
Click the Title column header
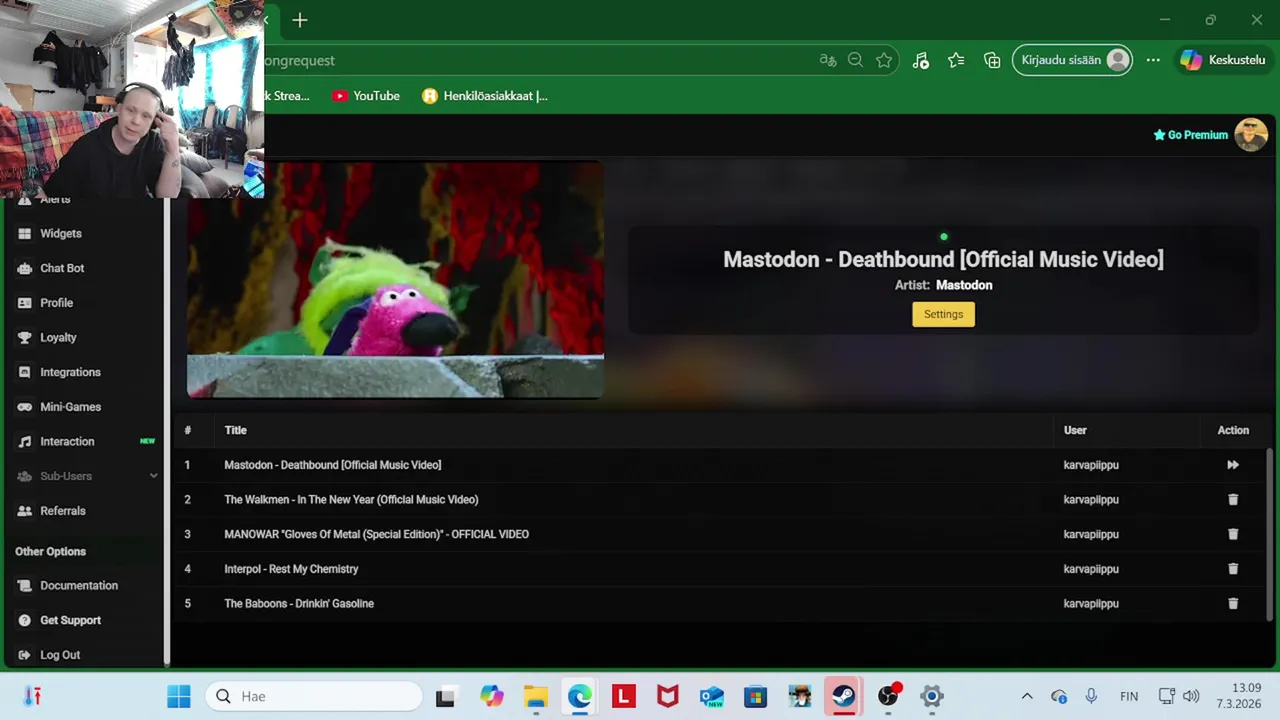tap(235, 430)
